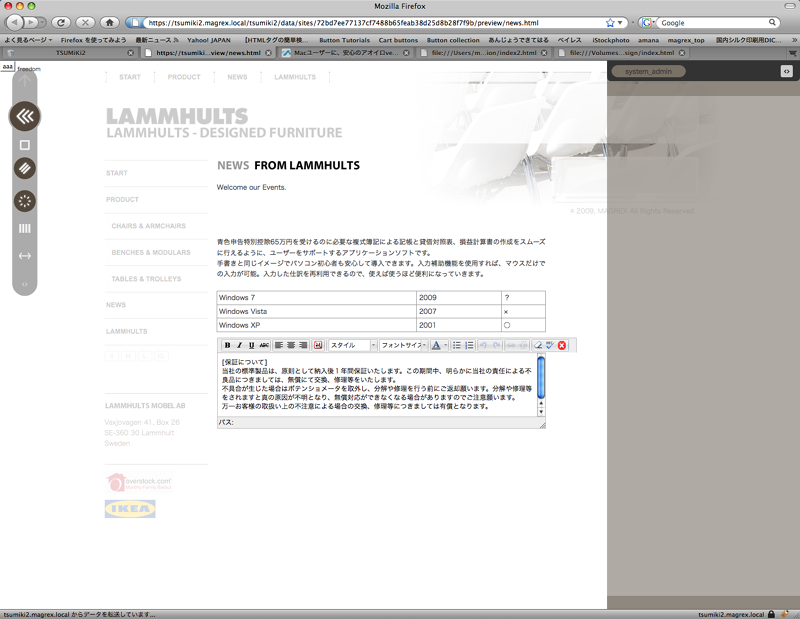
Task: Switch to the TSUMiKi2 browser tab
Action: [70, 53]
